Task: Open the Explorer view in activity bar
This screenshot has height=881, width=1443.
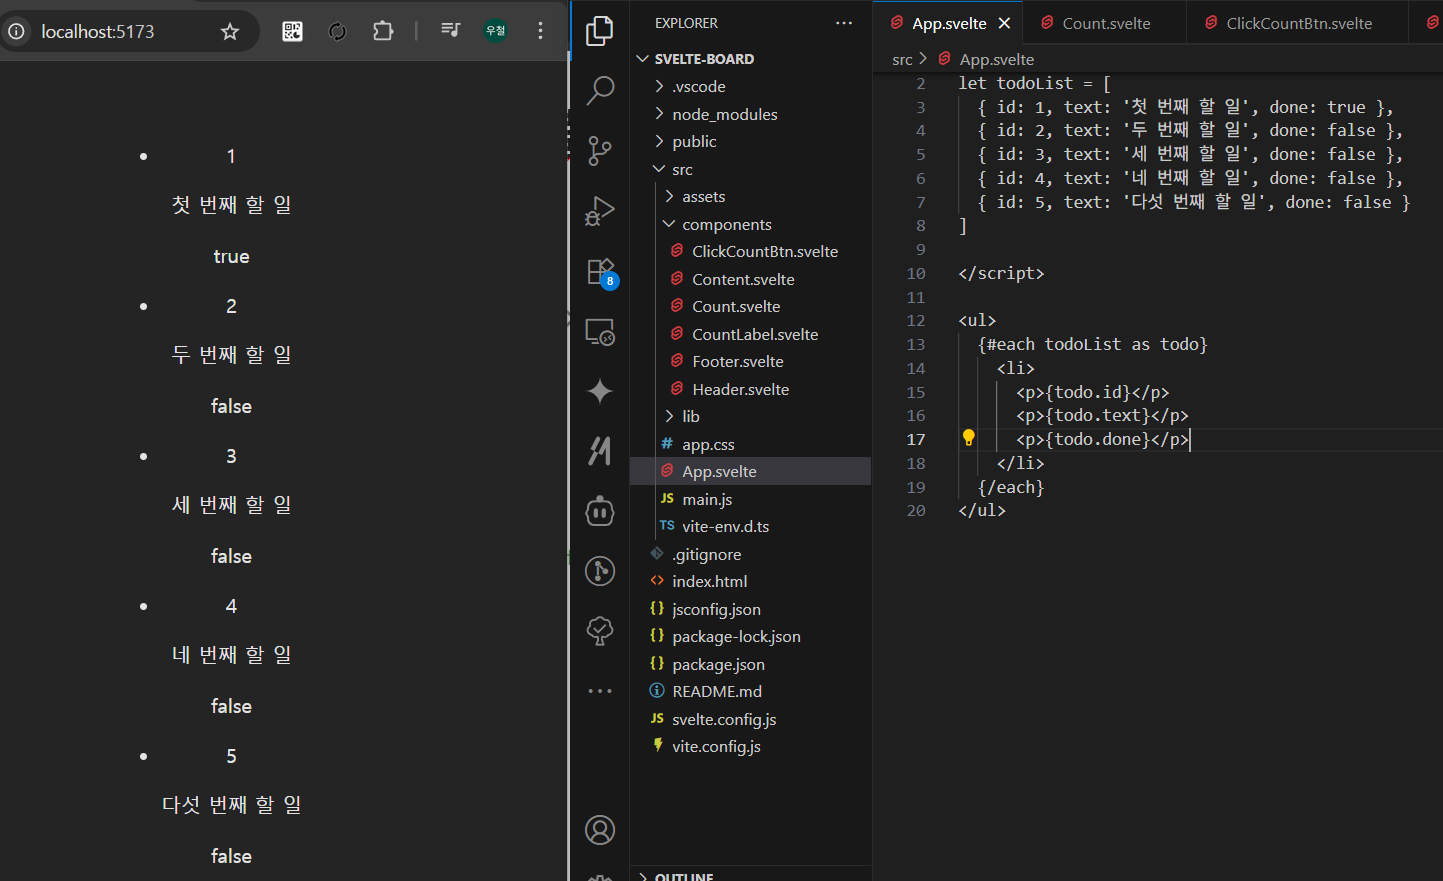Action: click(x=600, y=31)
